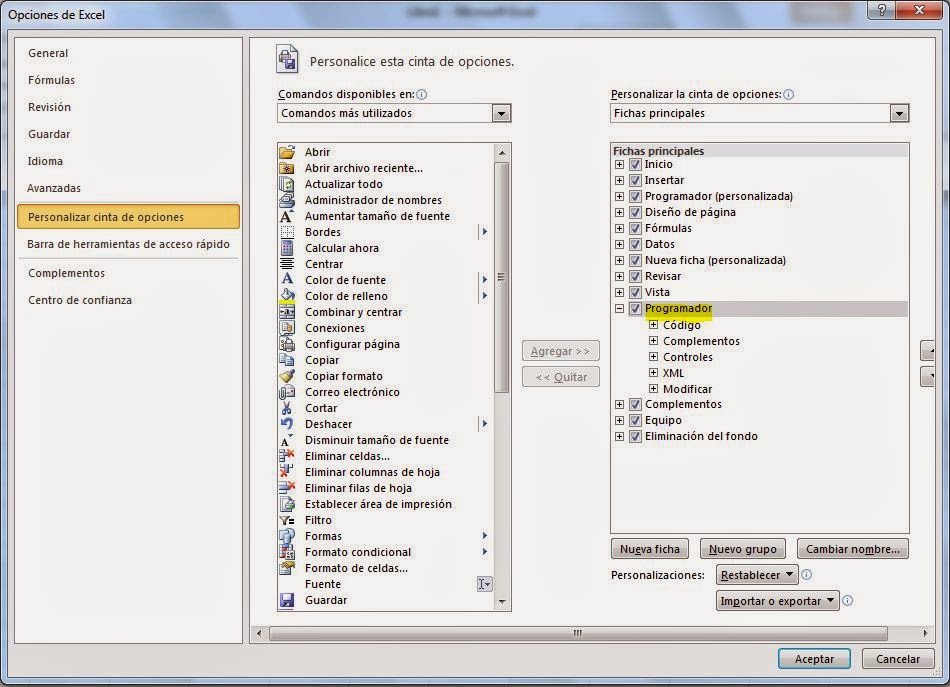Viewport: 950px width, 687px height.
Task: Open the Fichas principales dropdown
Action: coord(899,113)
